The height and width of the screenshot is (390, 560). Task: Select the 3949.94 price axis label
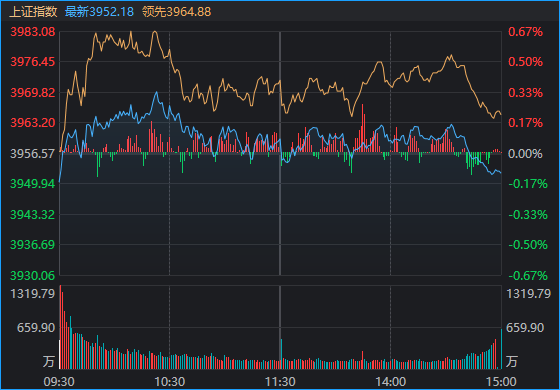click(33, 184)
